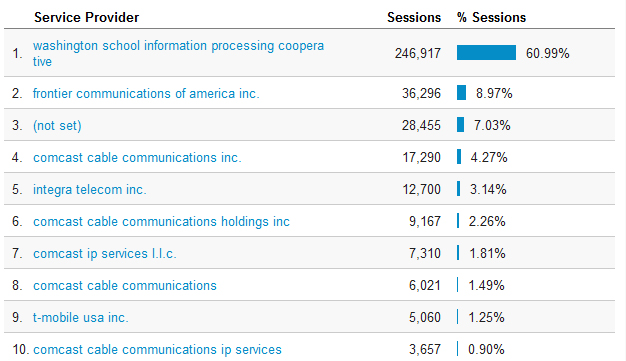The image size is (626, 361).
Task: Open frontier communications of america inc.
Action: click(146, 93)
